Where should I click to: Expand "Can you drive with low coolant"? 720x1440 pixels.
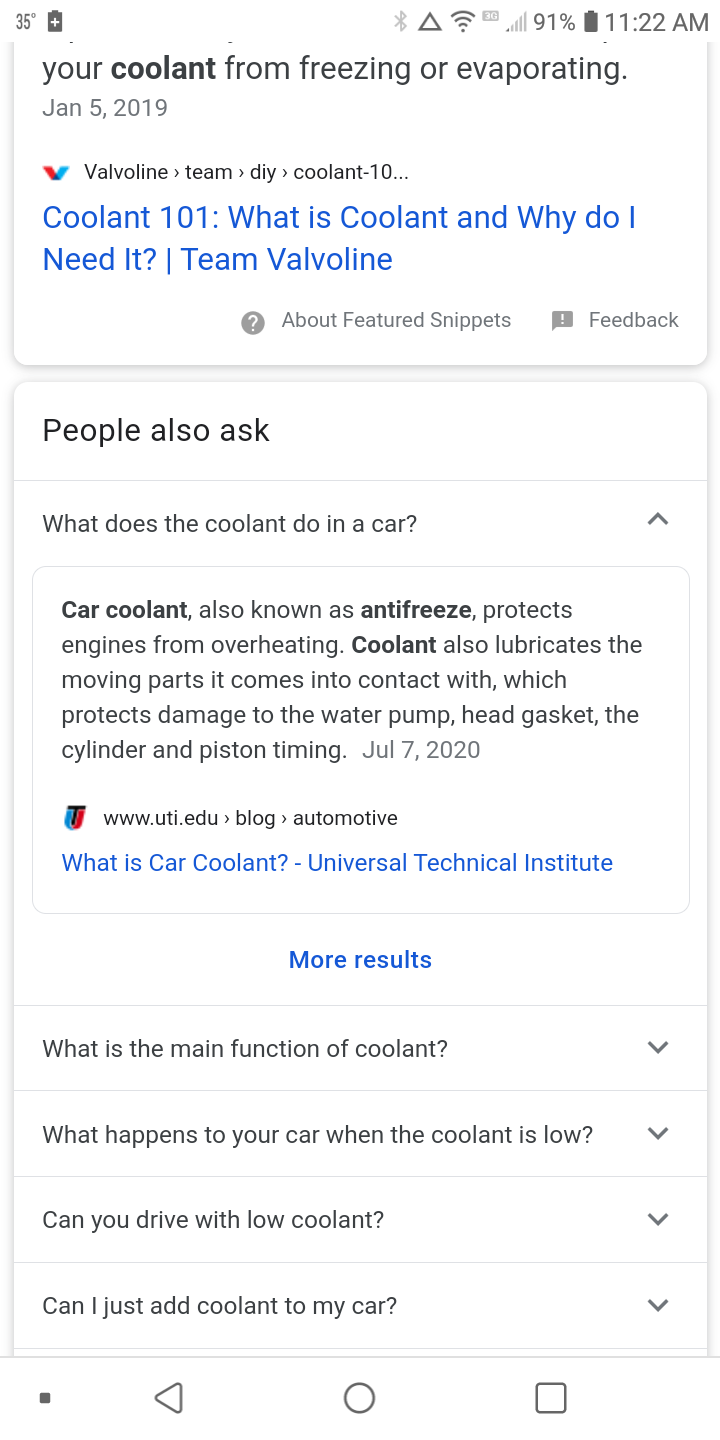[x=657, y=1220]
